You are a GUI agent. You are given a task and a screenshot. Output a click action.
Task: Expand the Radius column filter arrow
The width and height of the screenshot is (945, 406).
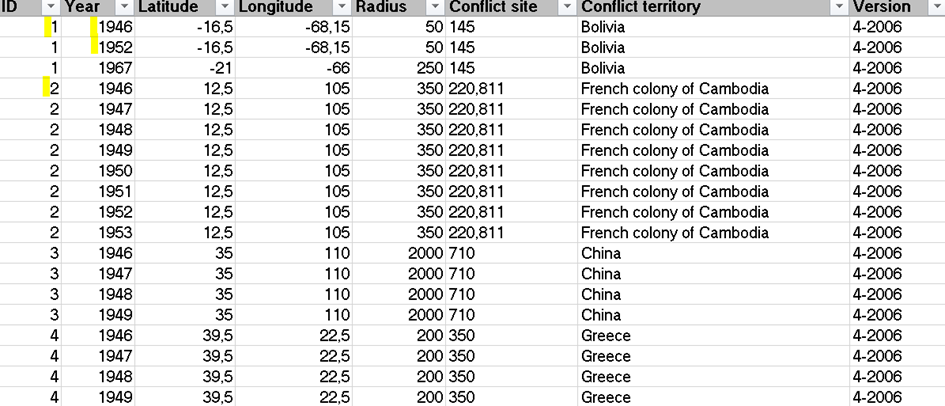(436, 8)
